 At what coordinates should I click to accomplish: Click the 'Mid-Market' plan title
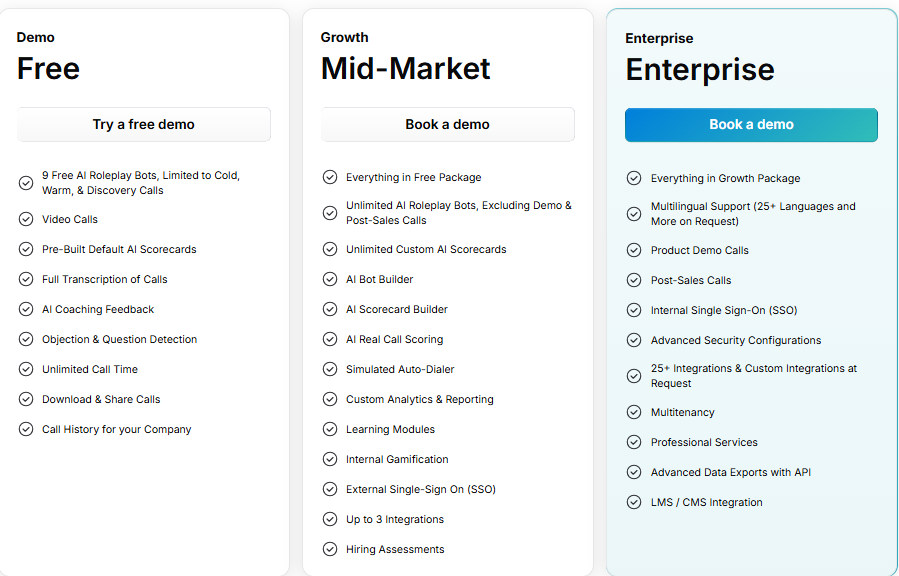[x=406, y=69]
